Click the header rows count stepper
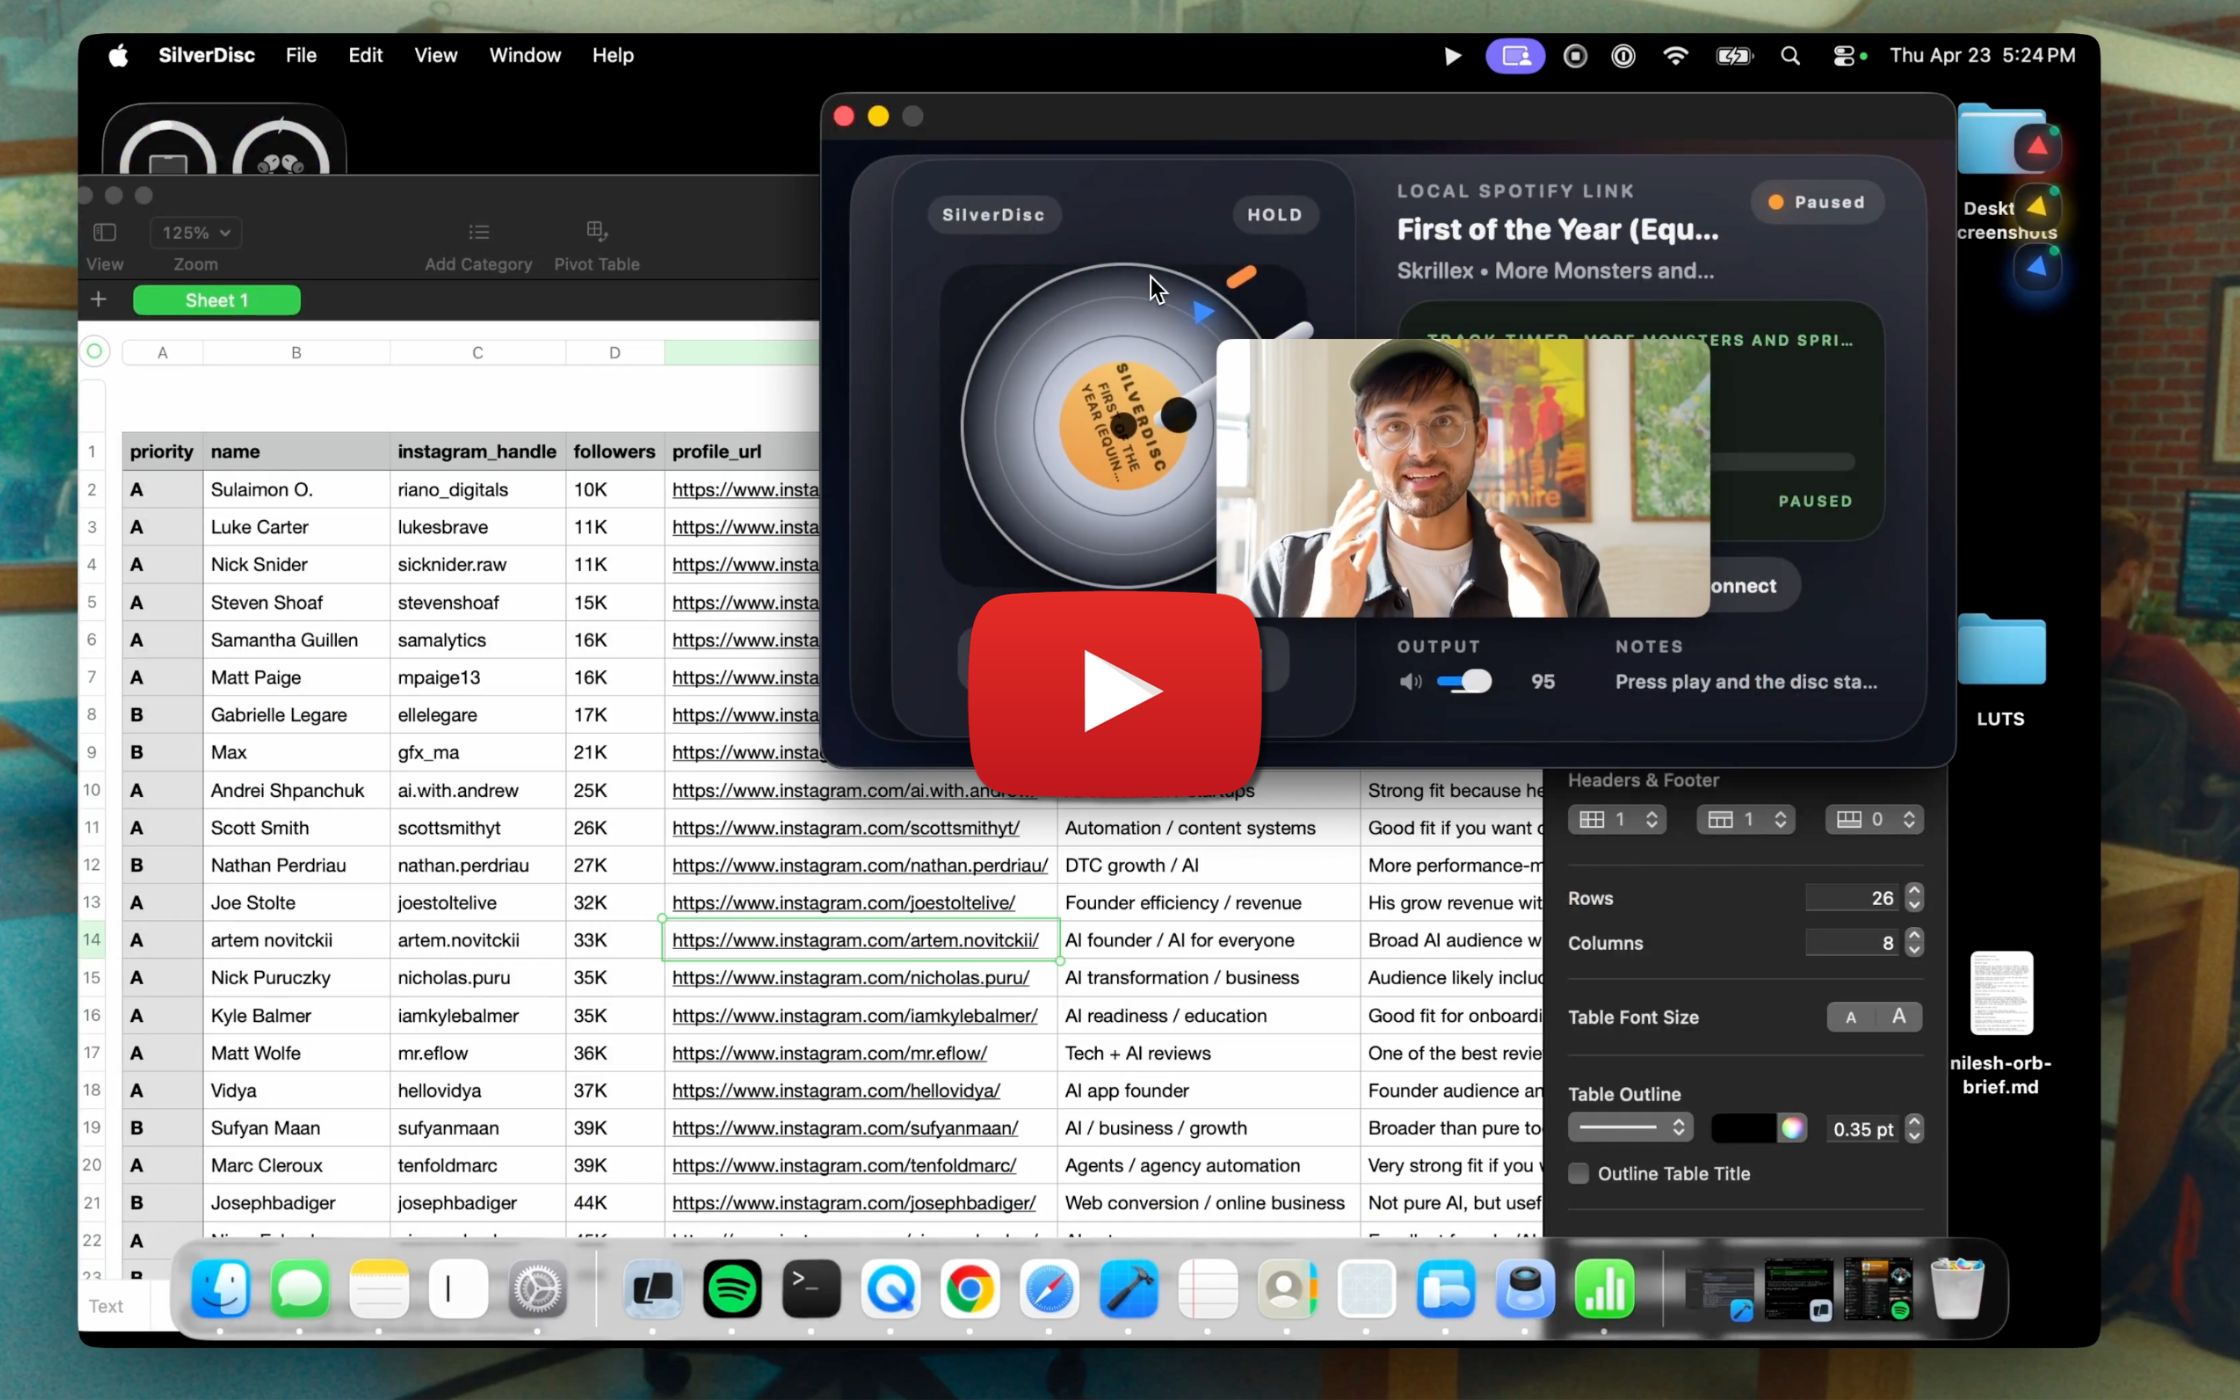This screenshot has height=1400, width=2240. point(1780,819)
